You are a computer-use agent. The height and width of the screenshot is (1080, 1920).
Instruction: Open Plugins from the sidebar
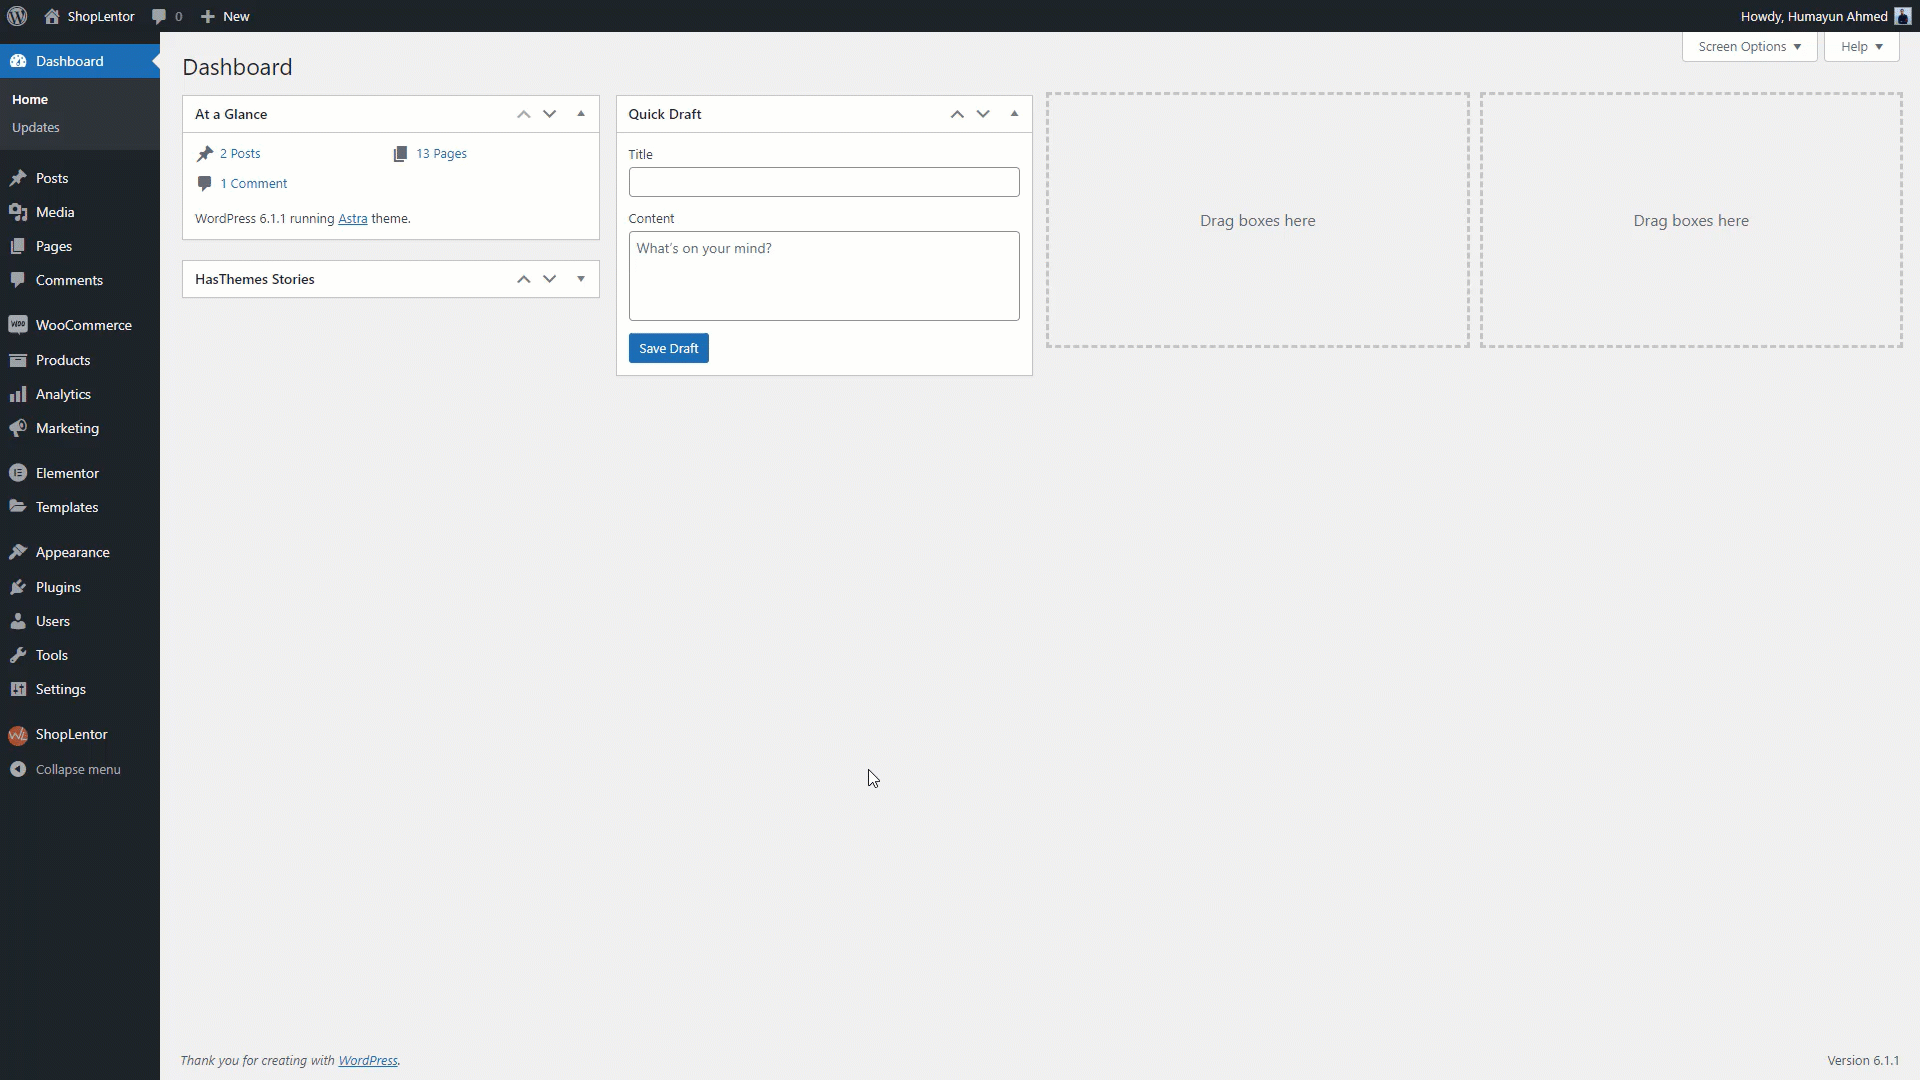point(58,587)
